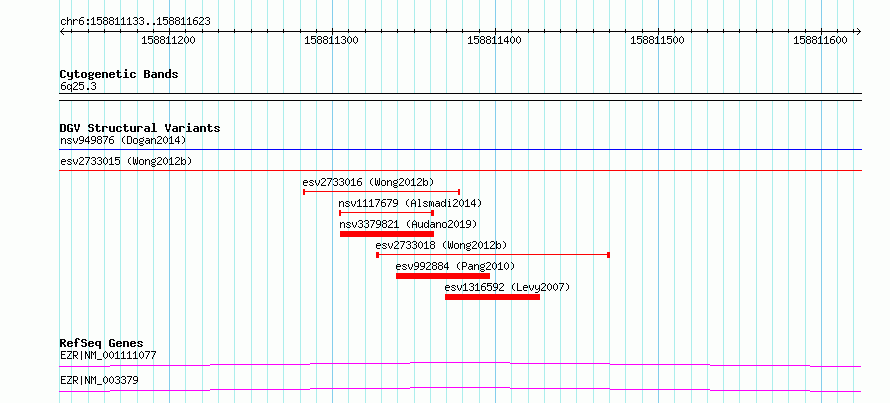Click the thick red esv992884 bar
The image size is (890, 403).
(443, 276)
